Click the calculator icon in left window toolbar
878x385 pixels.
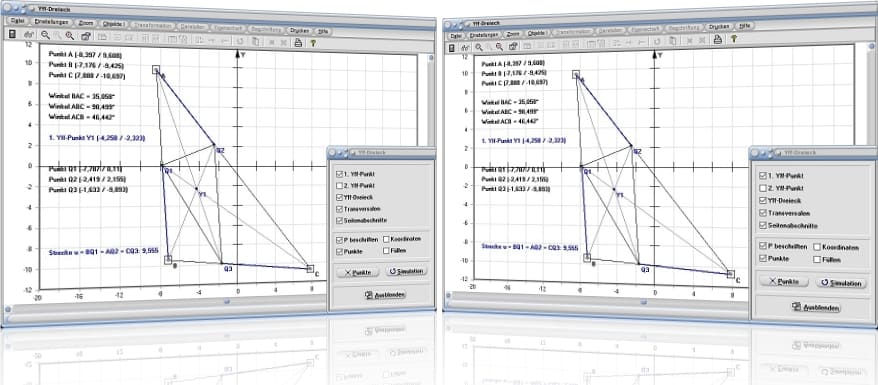12,35
